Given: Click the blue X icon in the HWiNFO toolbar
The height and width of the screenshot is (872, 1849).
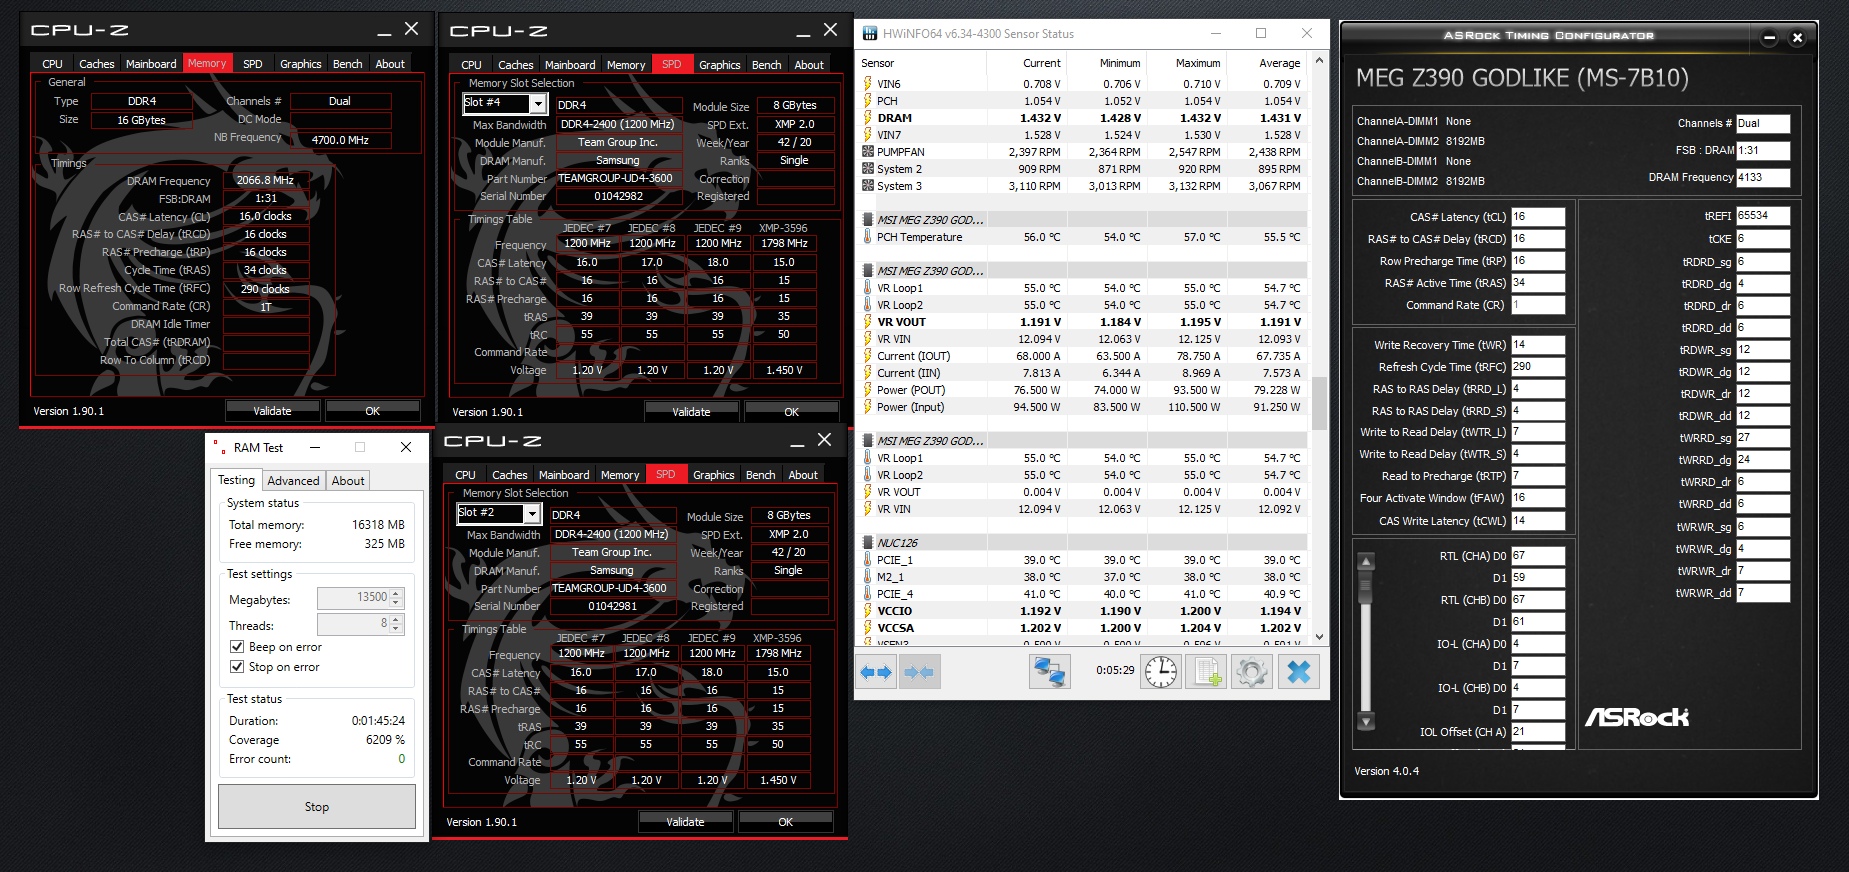Looking at the screenshot, I should (x=1299, y=672).
